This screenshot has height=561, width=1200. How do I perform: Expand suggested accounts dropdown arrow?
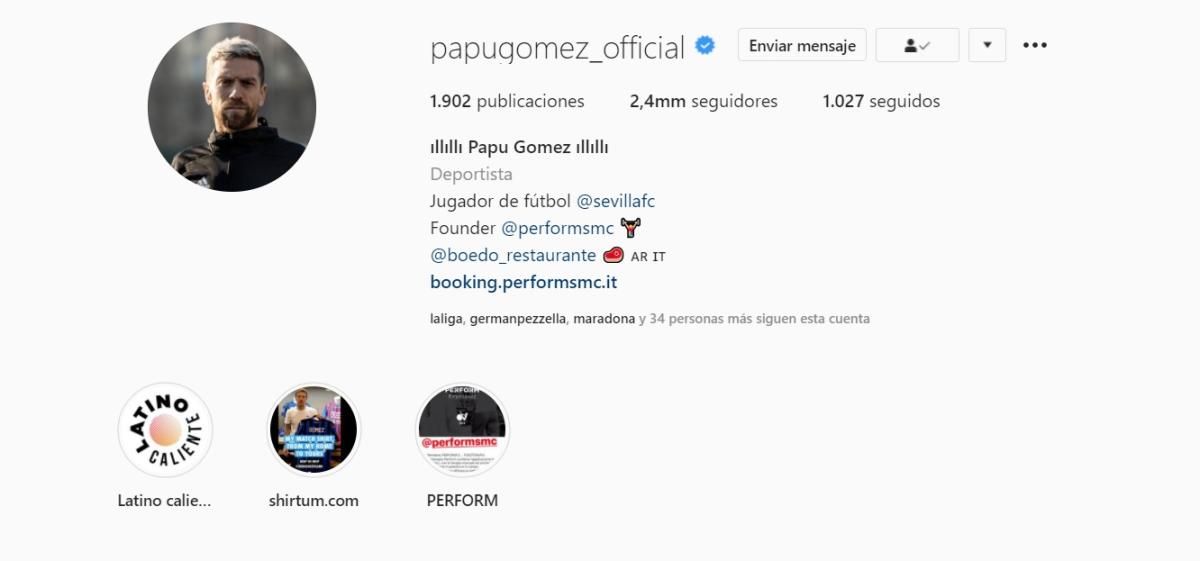(987, 45)
